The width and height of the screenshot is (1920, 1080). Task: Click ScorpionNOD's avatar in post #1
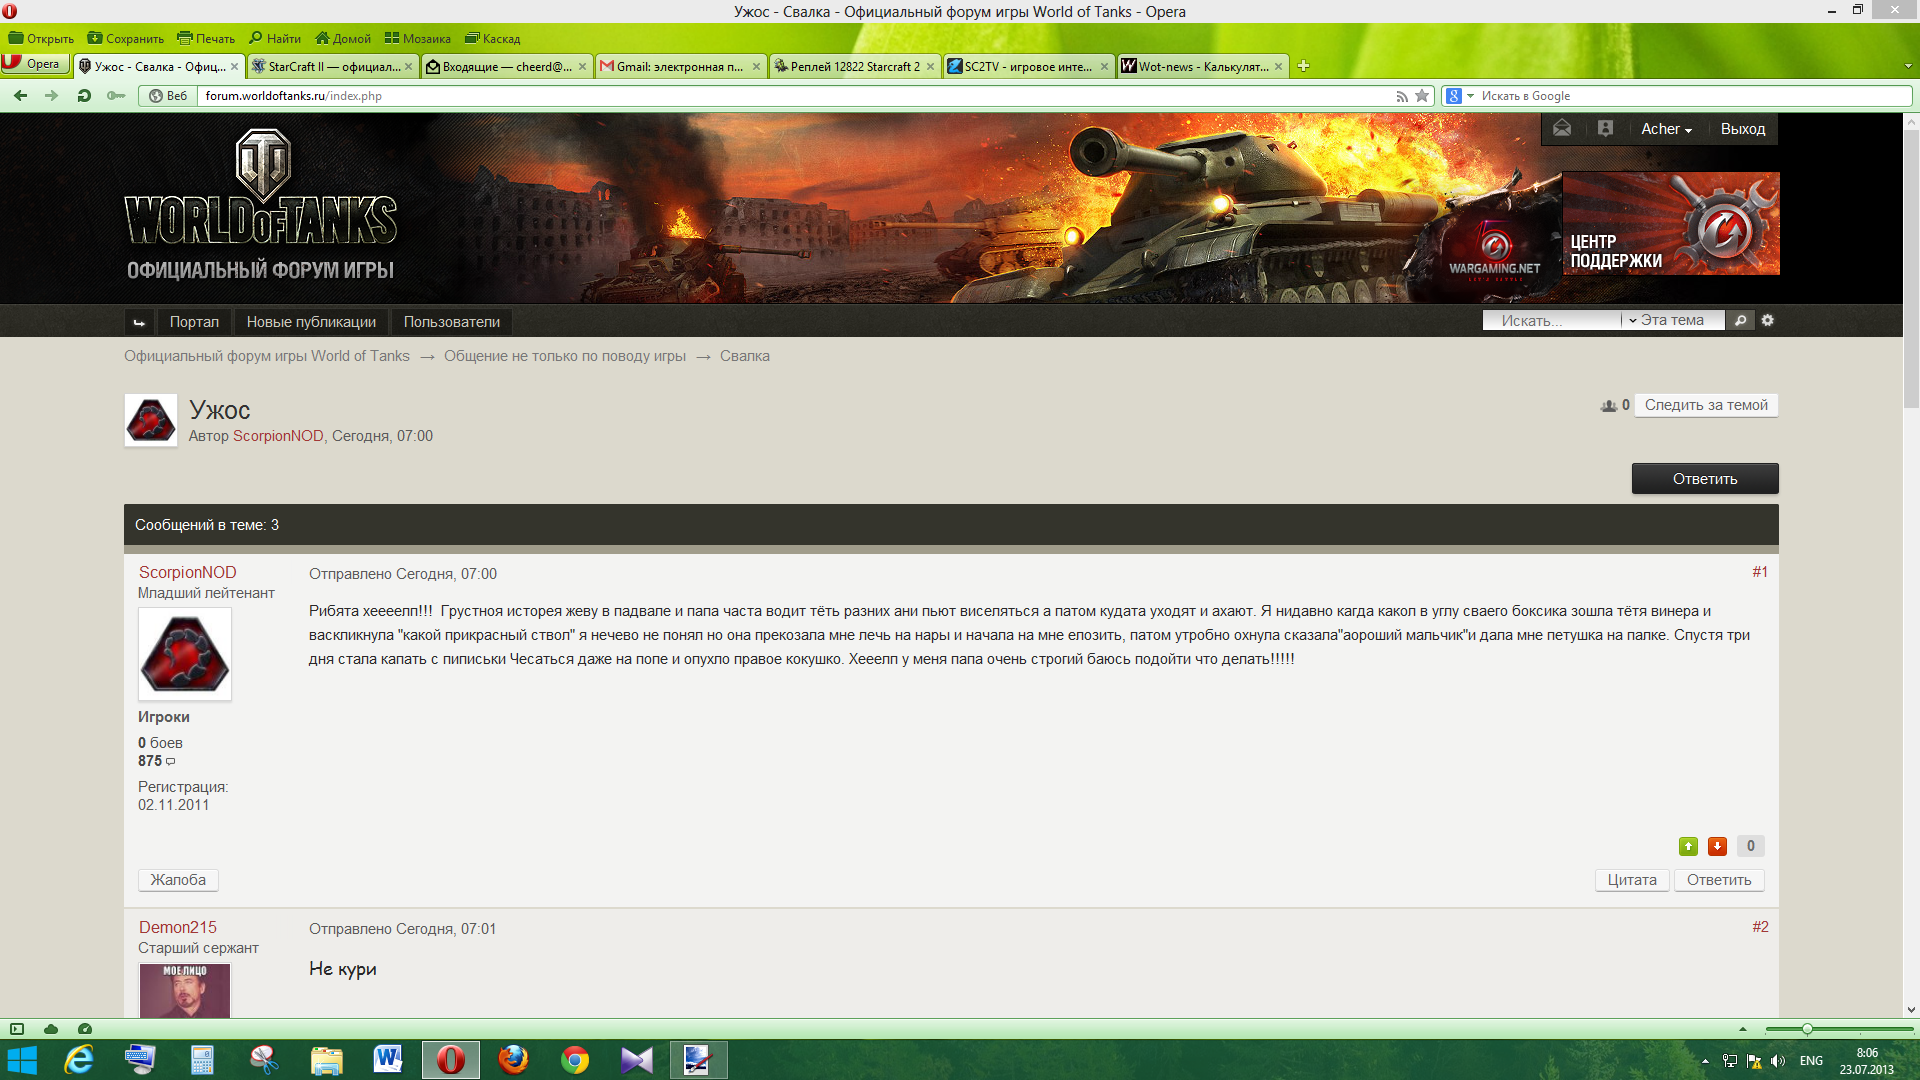click(x=185, y=654)
